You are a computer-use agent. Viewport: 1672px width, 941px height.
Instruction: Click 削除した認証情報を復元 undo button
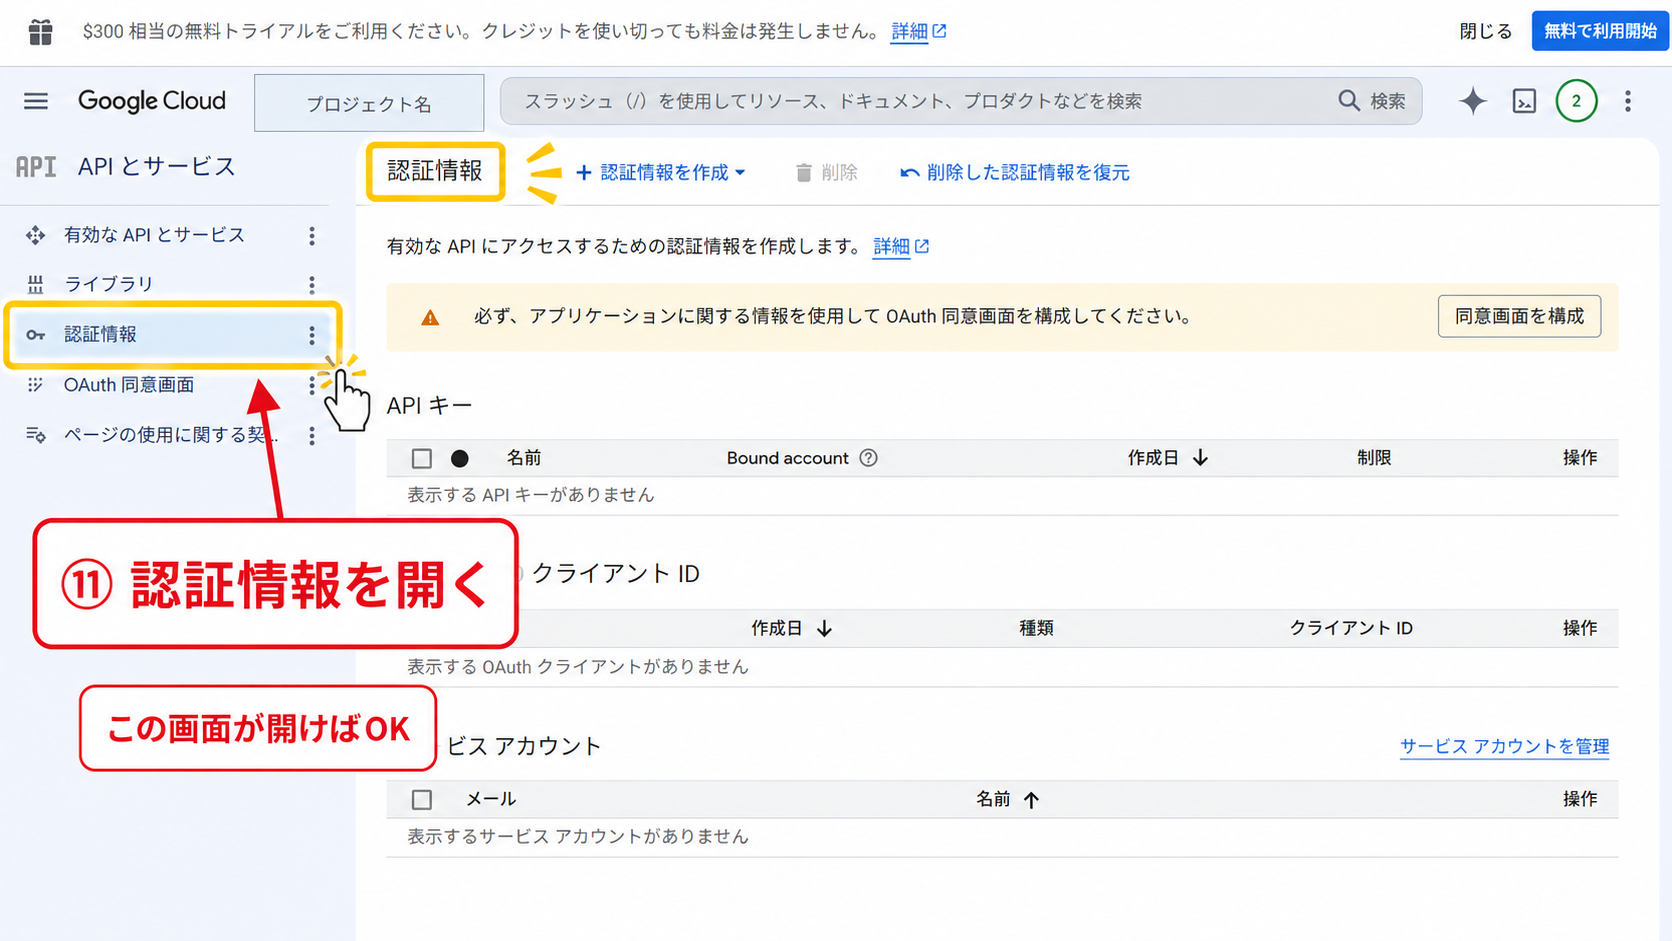pyautogui.click(x=1015, y=173)
